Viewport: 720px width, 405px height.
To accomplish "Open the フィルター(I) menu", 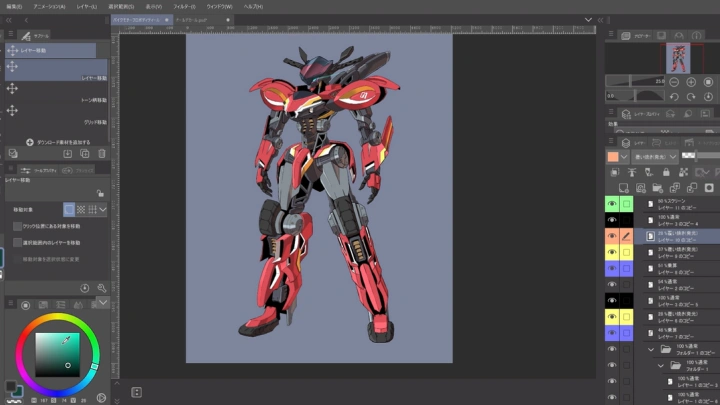I will point(184,6).
